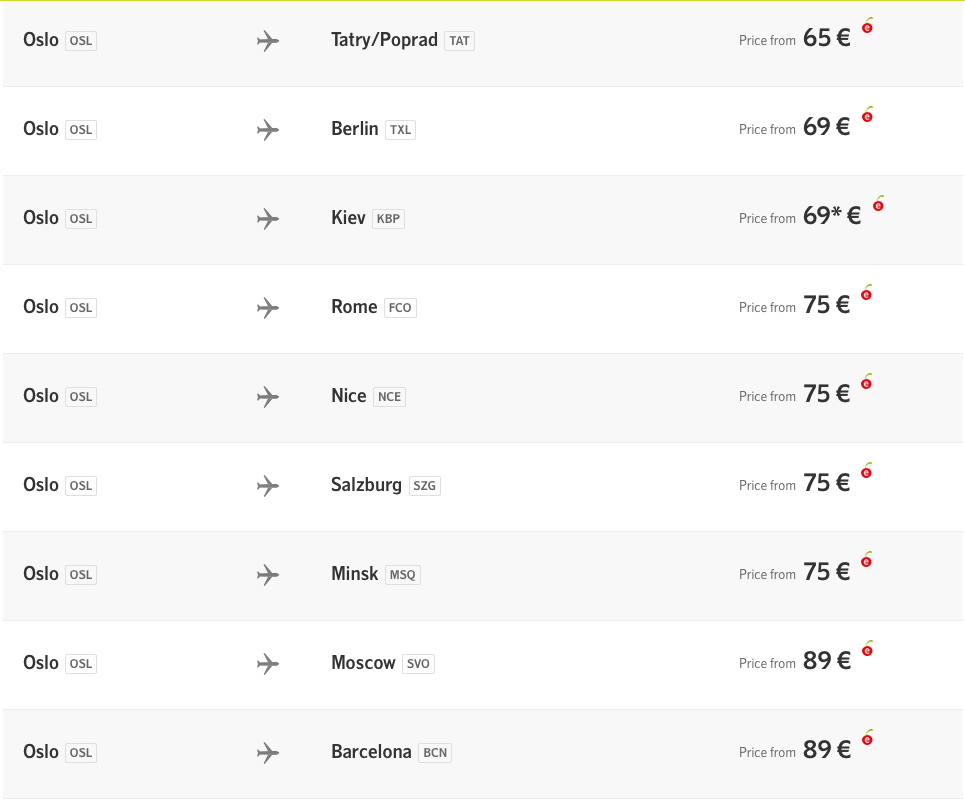Click the 75 € price for Nice

click(827, 394)
